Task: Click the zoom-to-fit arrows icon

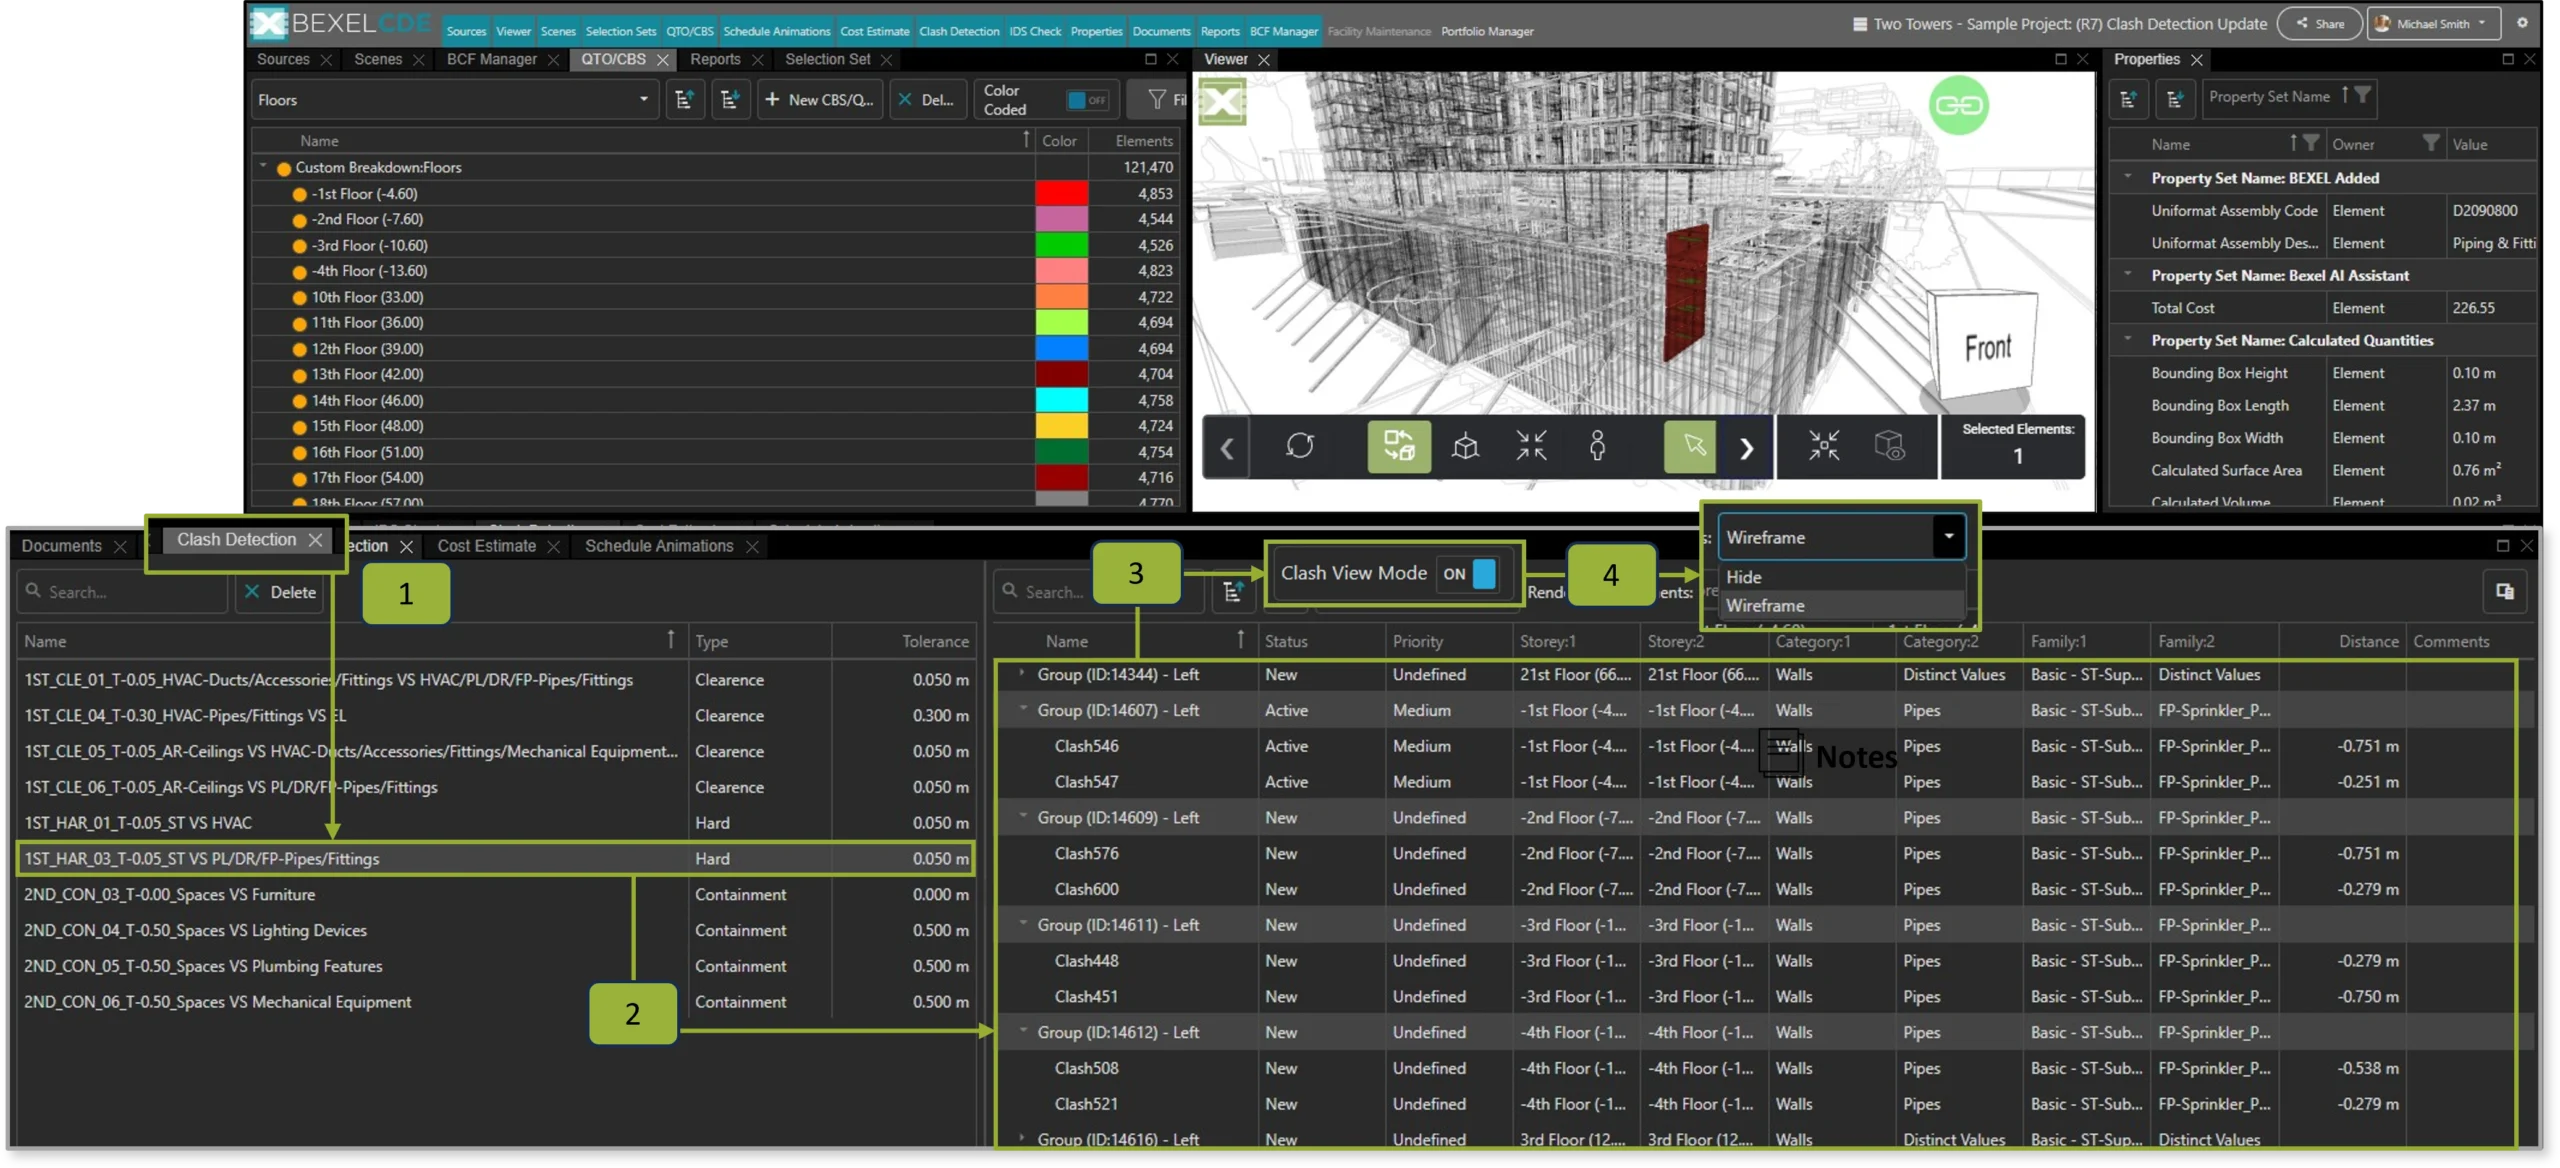Action: point(1531,446)
